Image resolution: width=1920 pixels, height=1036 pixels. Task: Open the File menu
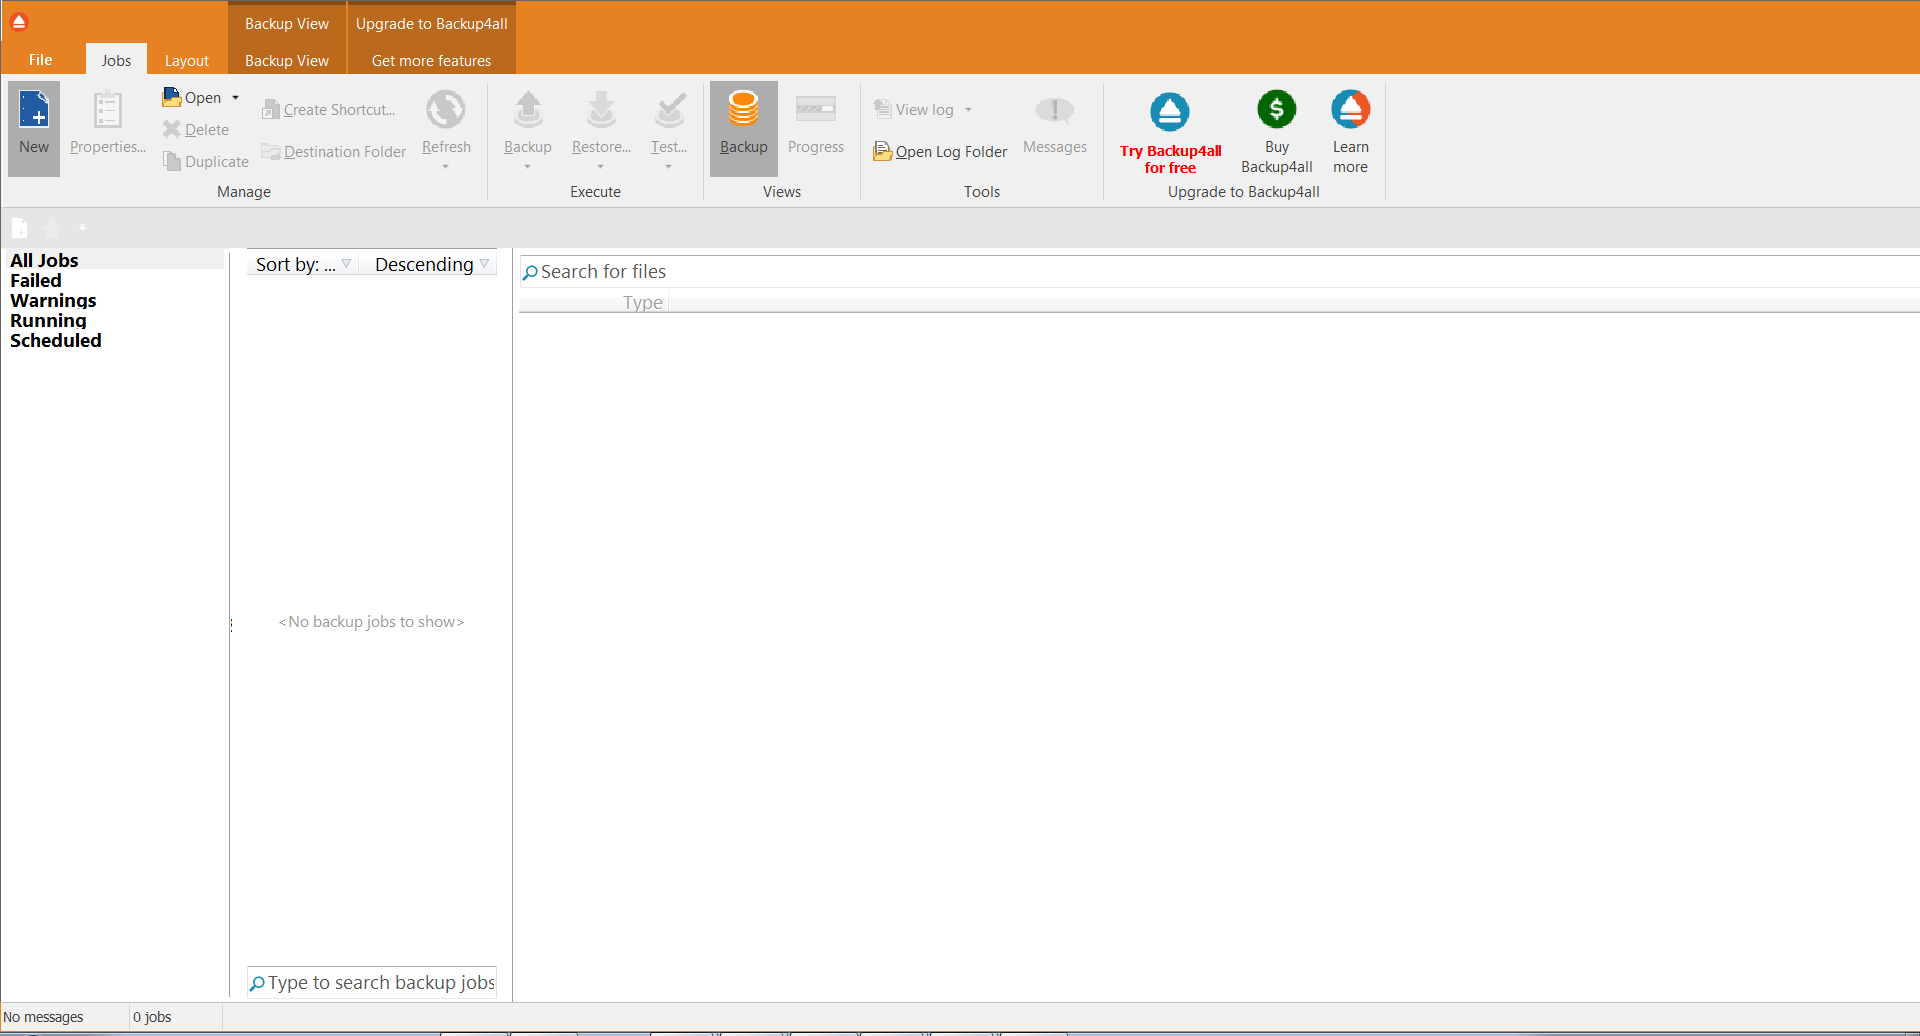(41, 60)
